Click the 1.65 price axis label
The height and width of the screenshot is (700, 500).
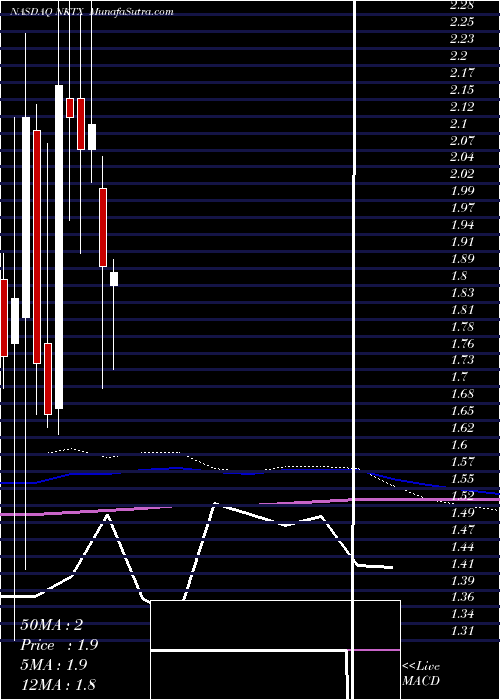pyautogui.click(x=462, y=411)
